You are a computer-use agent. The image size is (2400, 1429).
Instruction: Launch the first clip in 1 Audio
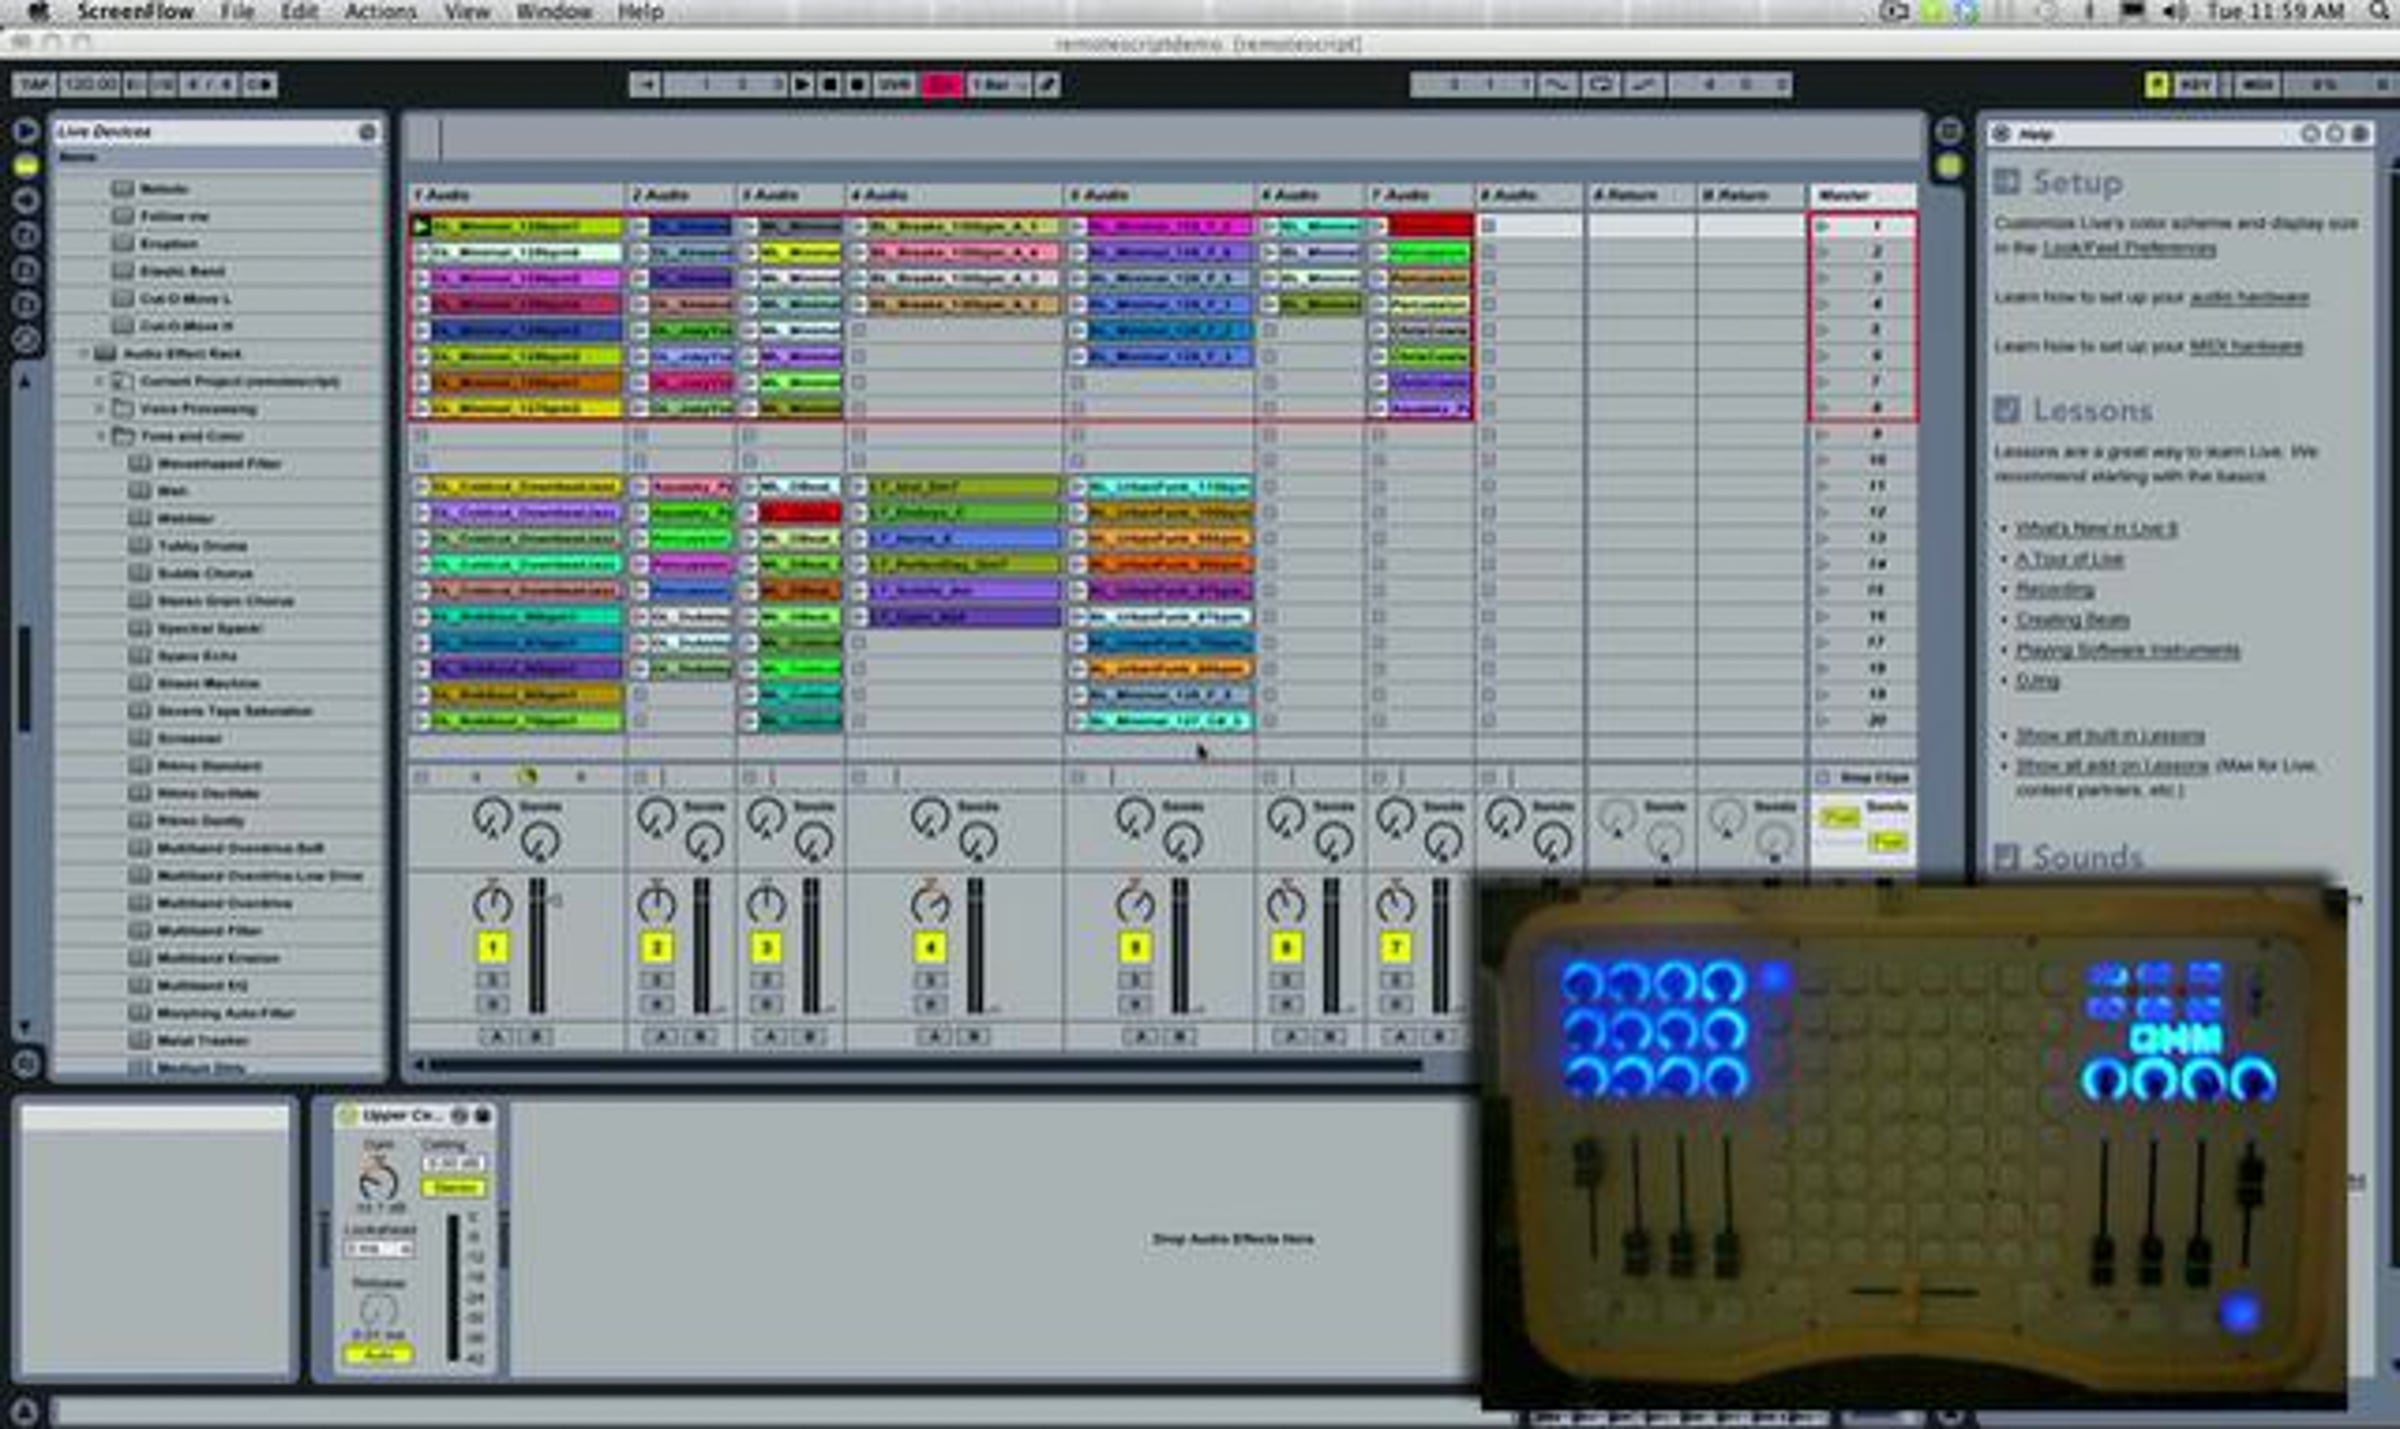tap(422, 227)
